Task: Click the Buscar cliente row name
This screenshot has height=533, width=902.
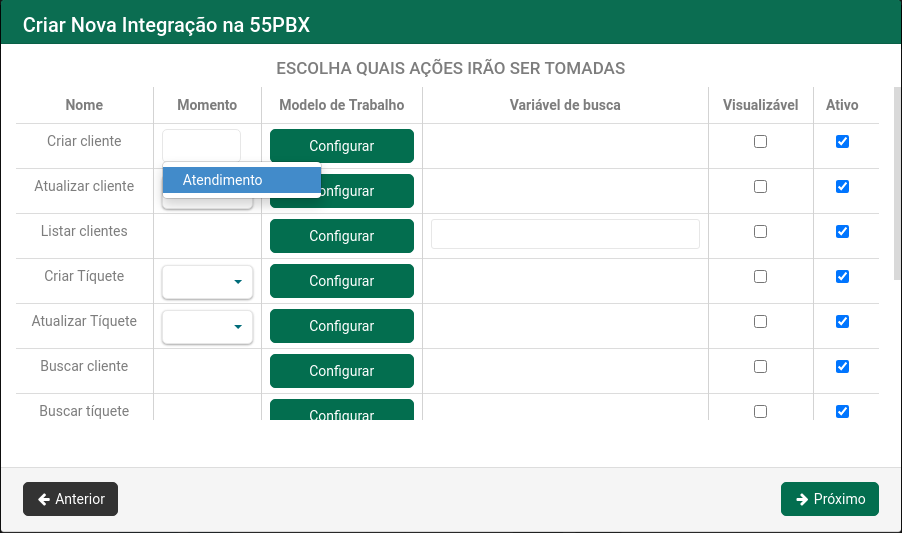Action: click(84, 366)
